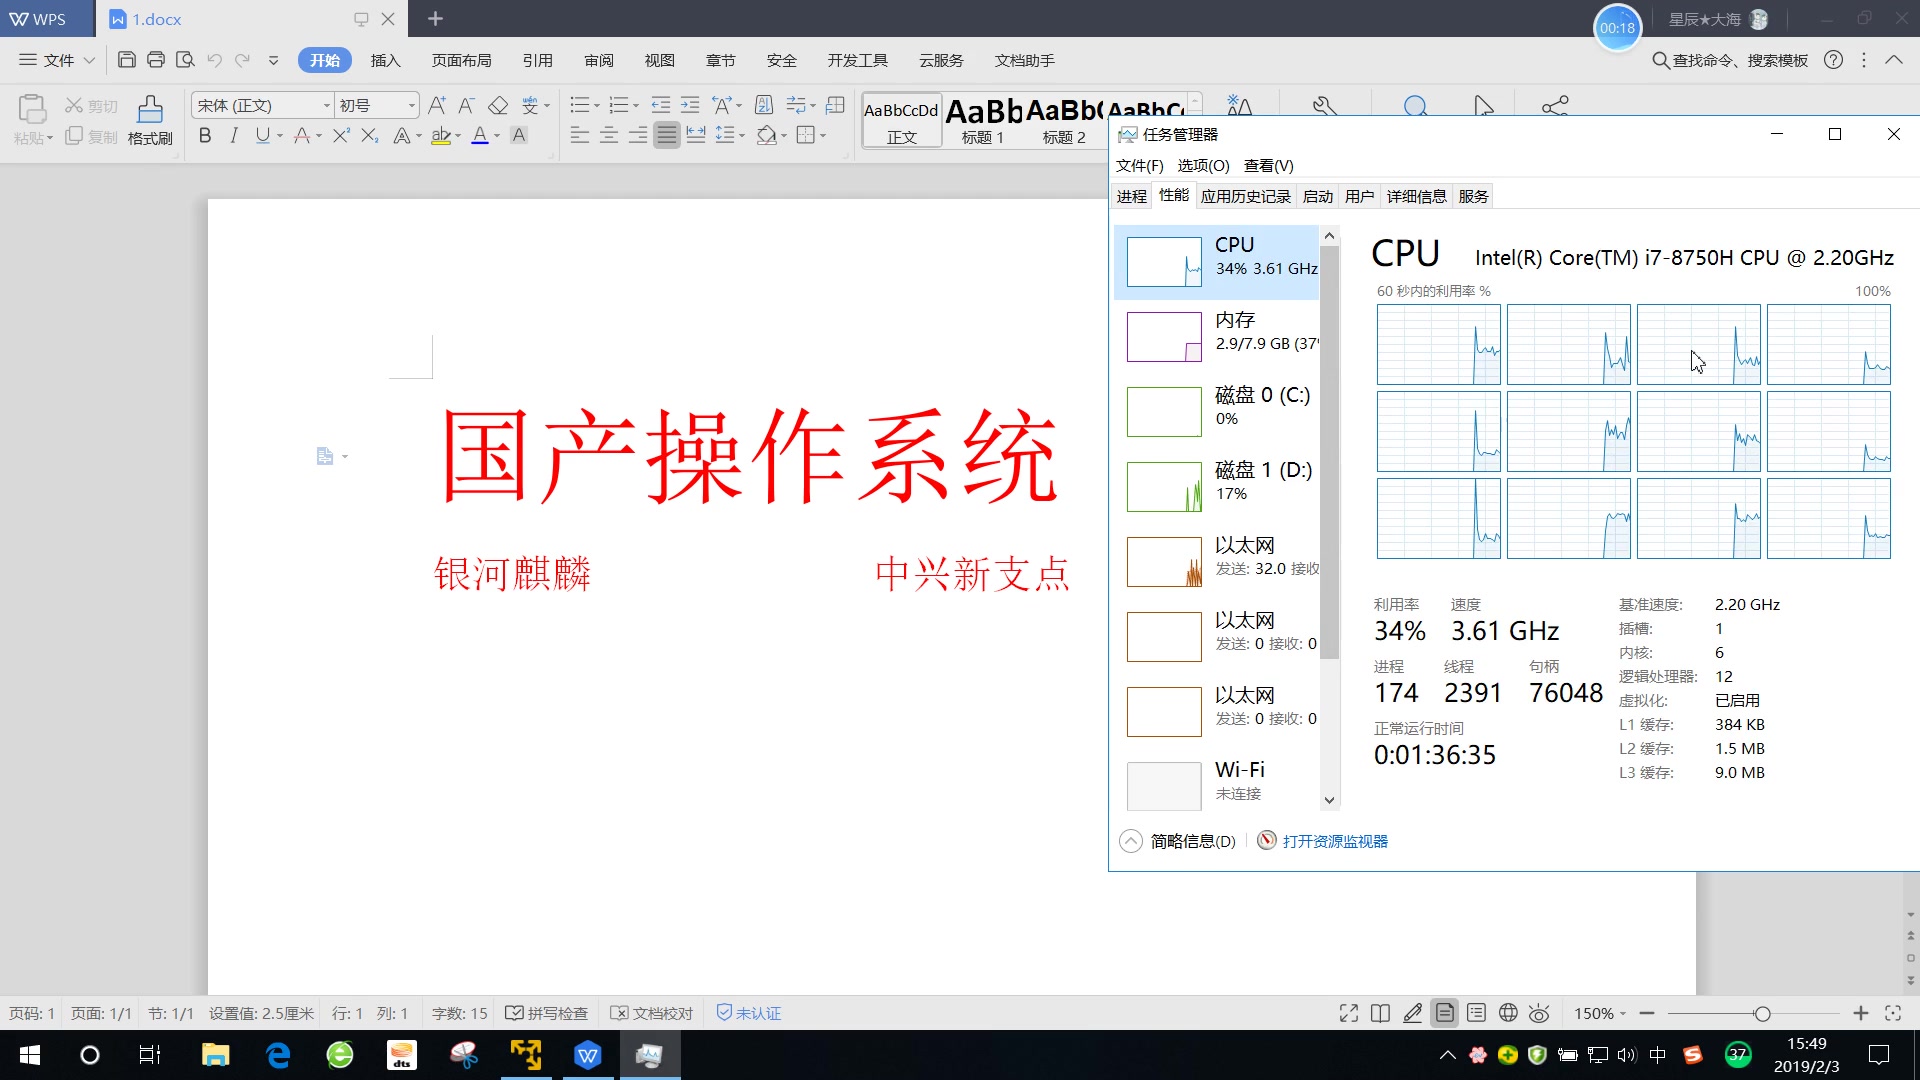Image resolution: width=1920 pixels, height=1080 pixels.
Task: Toggle eye protection mode icon
Action: [x=1539, y=1013]
